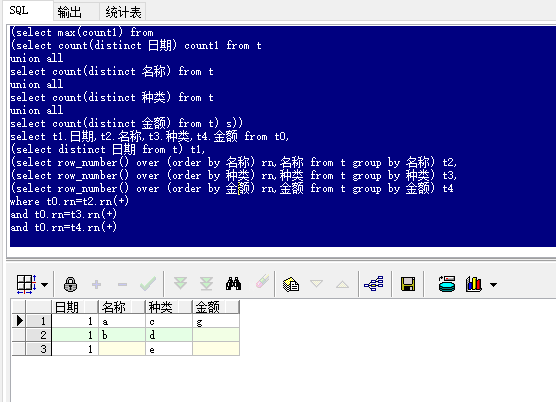Click the save floppy disk icon
This screenshot has height=402, width=556.
point(408,284)
